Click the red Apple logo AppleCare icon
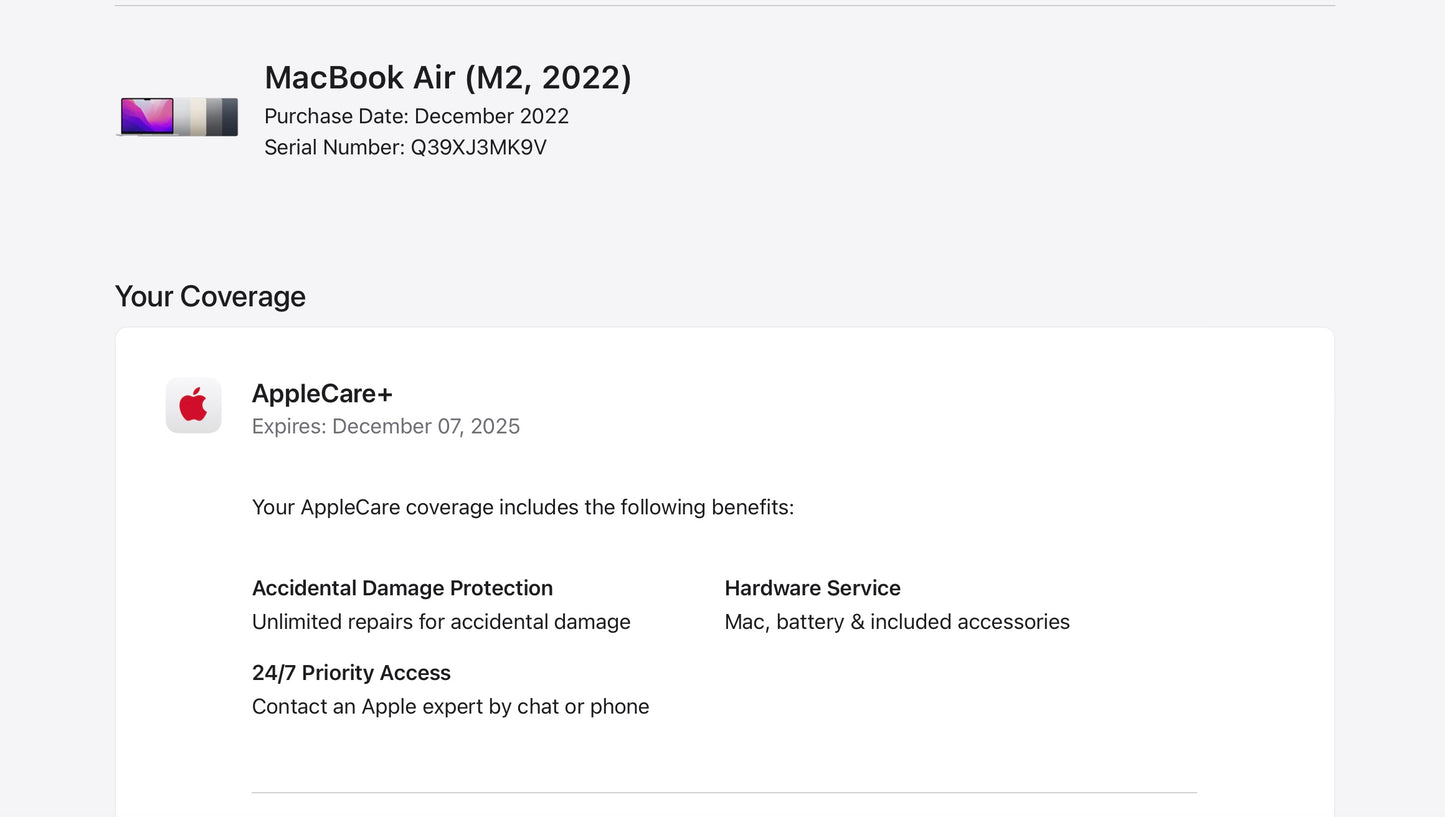The height and width of the screenshot is (817, 1445). tap(193, 405)
